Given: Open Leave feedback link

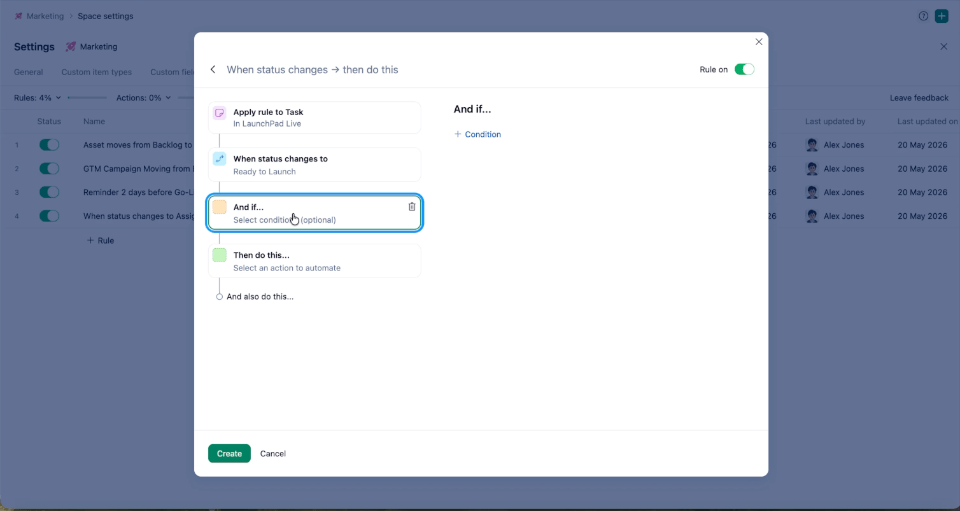Looking at the screenshot, I should point(919,98).
